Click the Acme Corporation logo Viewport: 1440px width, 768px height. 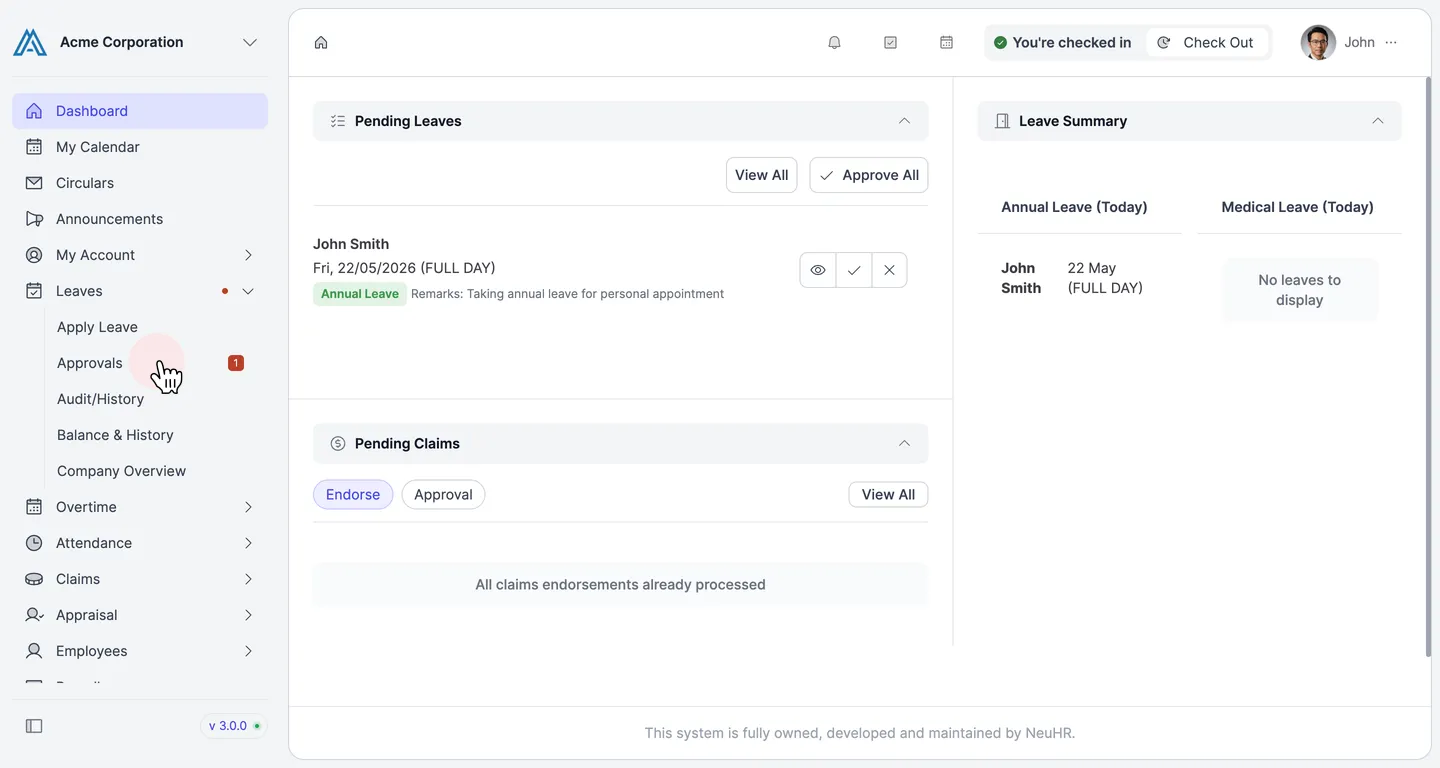(x=30, y=42)
